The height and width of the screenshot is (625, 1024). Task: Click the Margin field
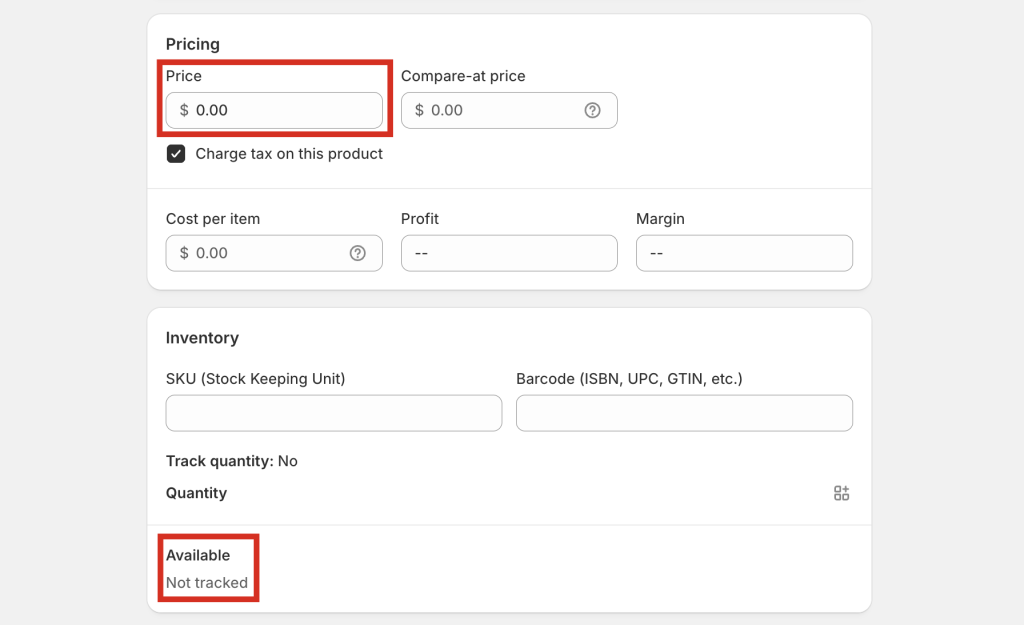744,253
